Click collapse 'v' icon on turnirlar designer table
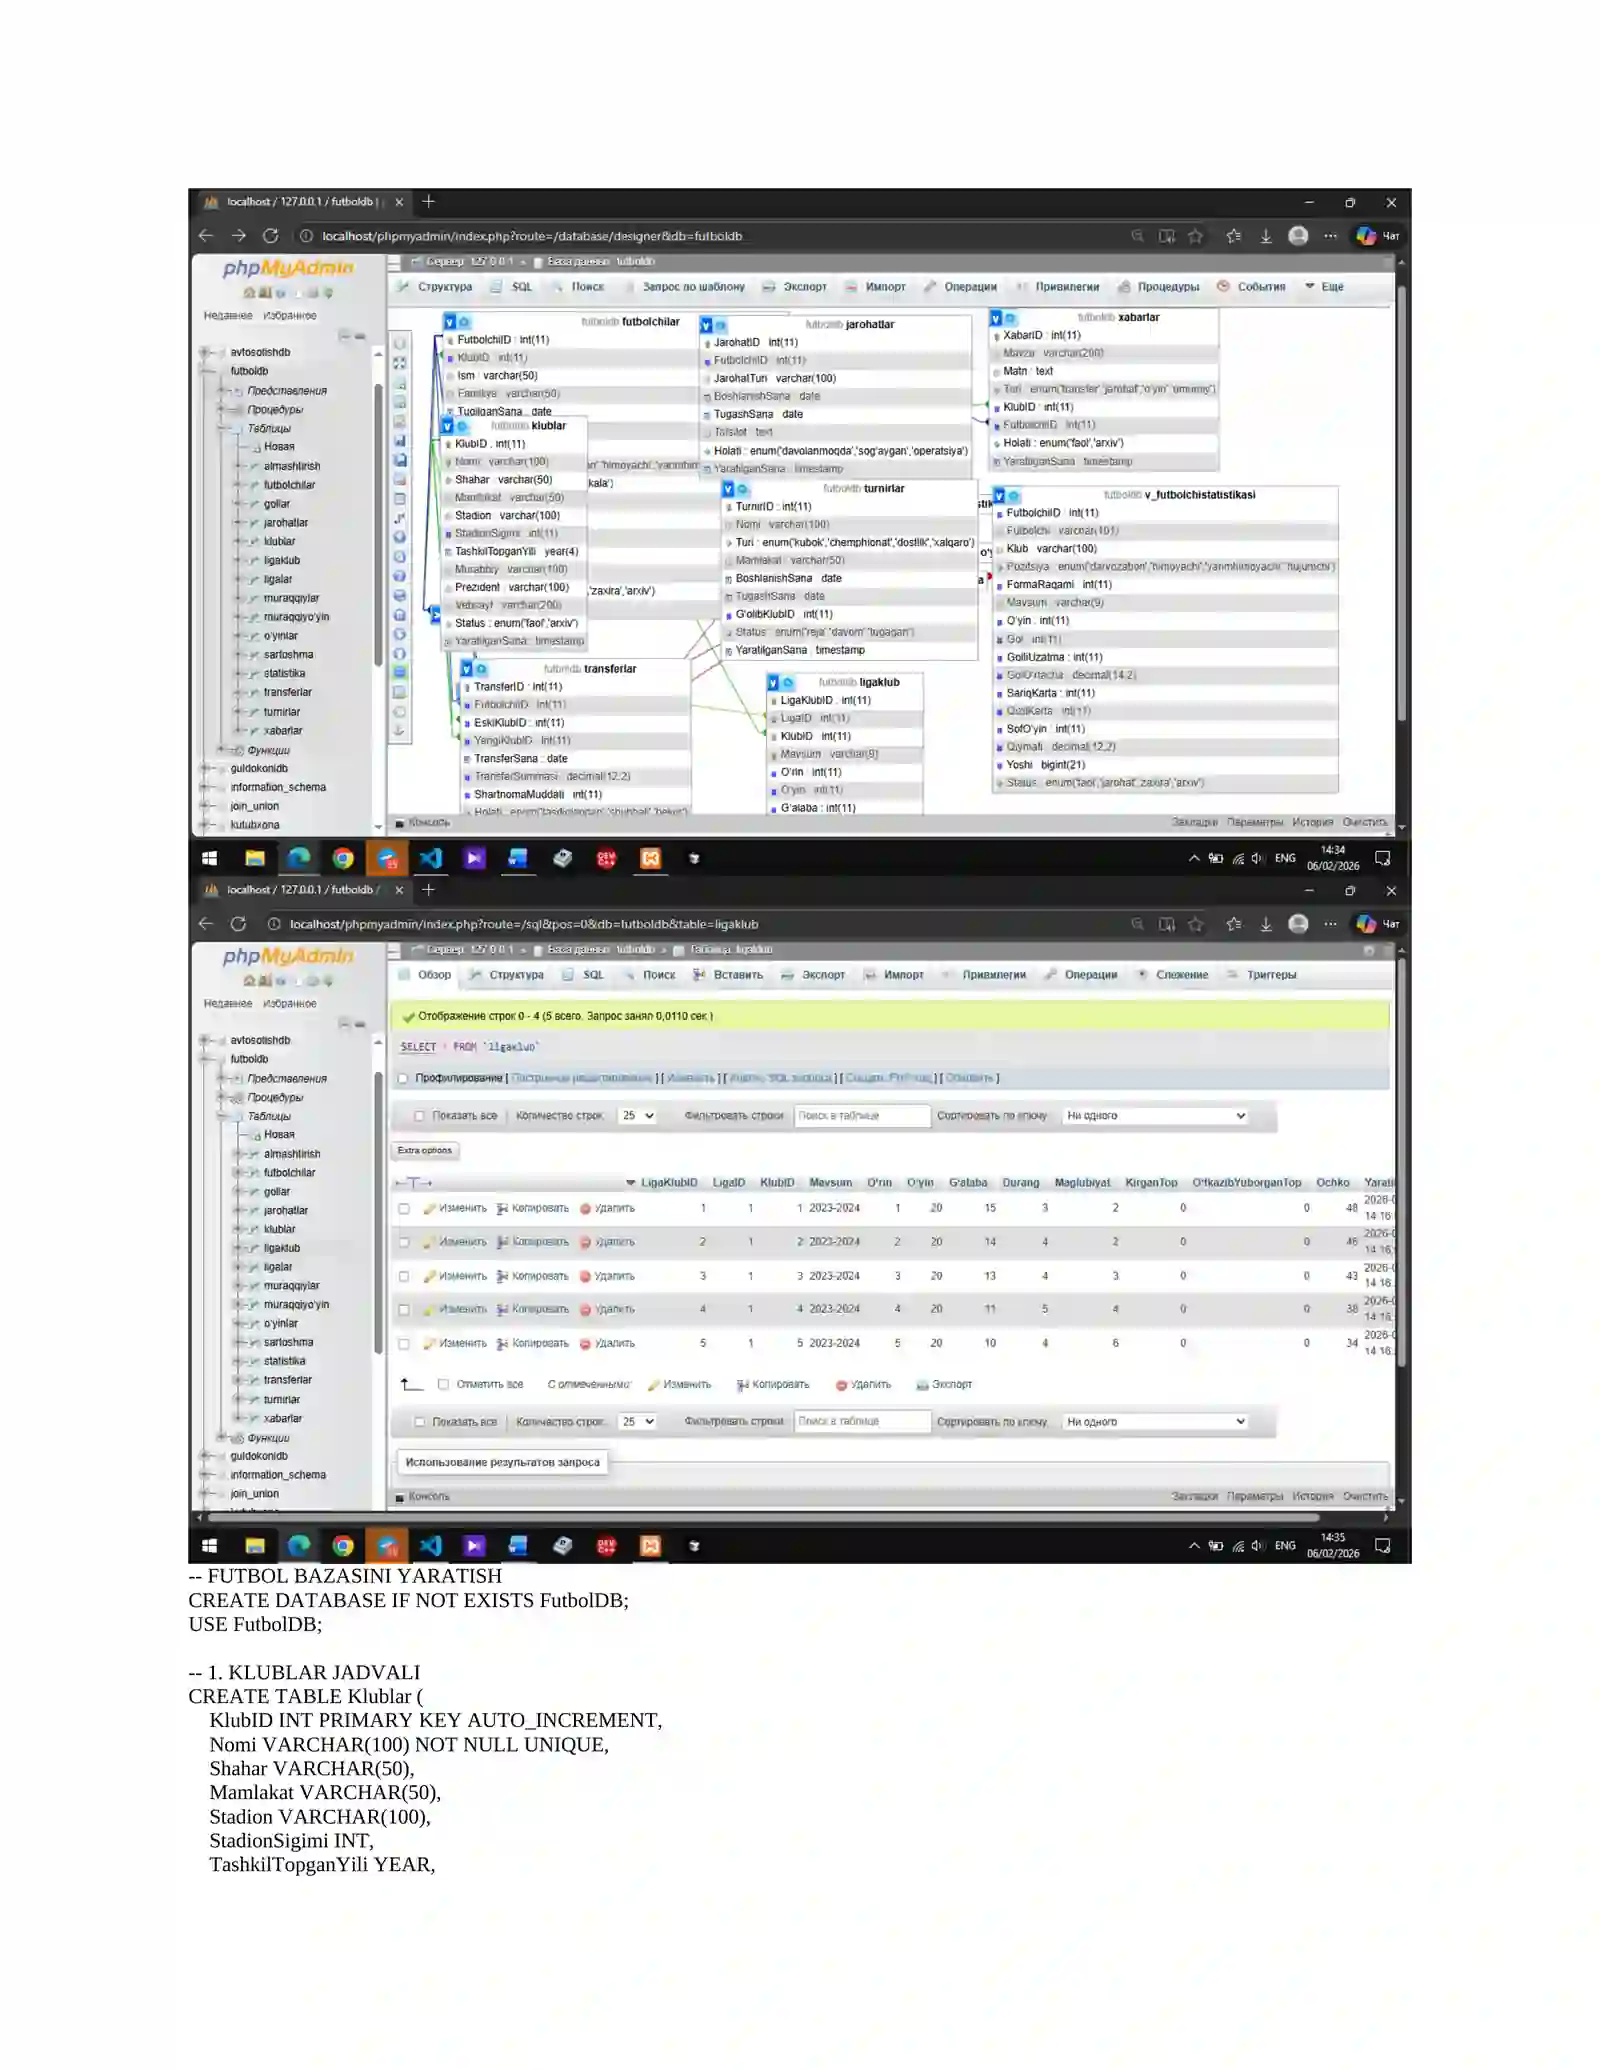 (x=728, y=489)
